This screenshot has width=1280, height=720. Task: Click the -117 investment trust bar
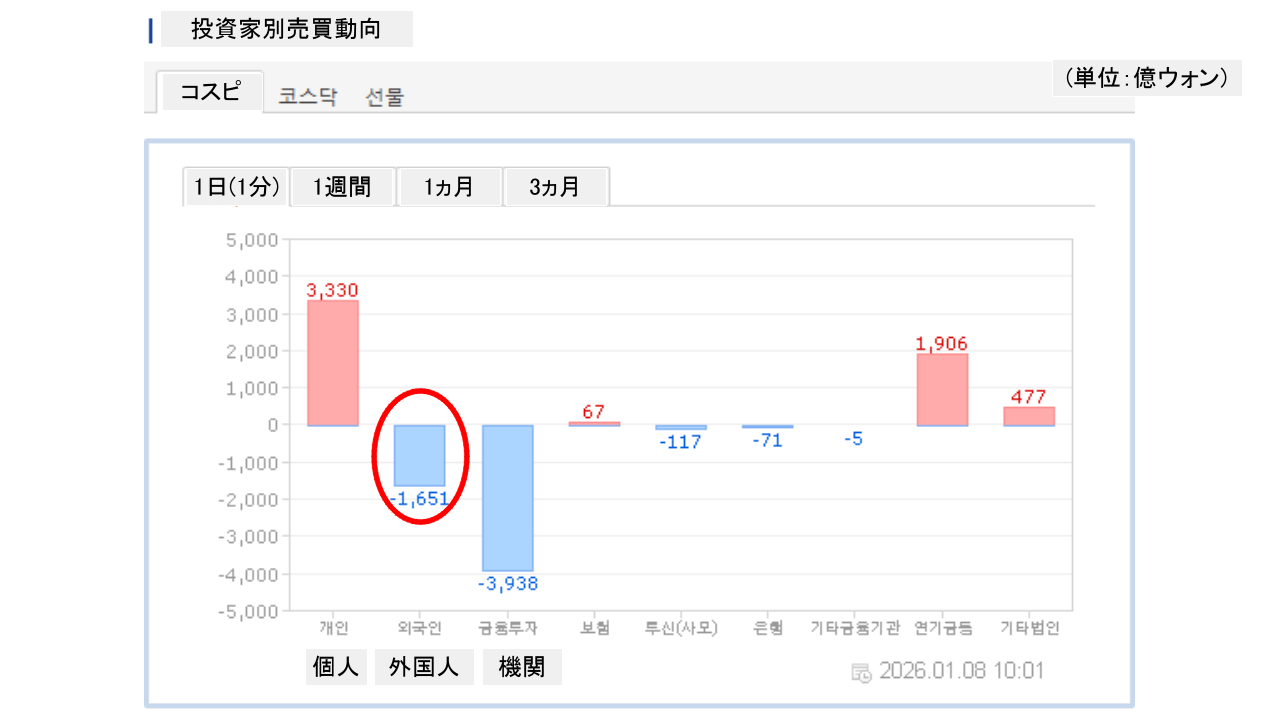pyautogui.click(x=681, y=427)
